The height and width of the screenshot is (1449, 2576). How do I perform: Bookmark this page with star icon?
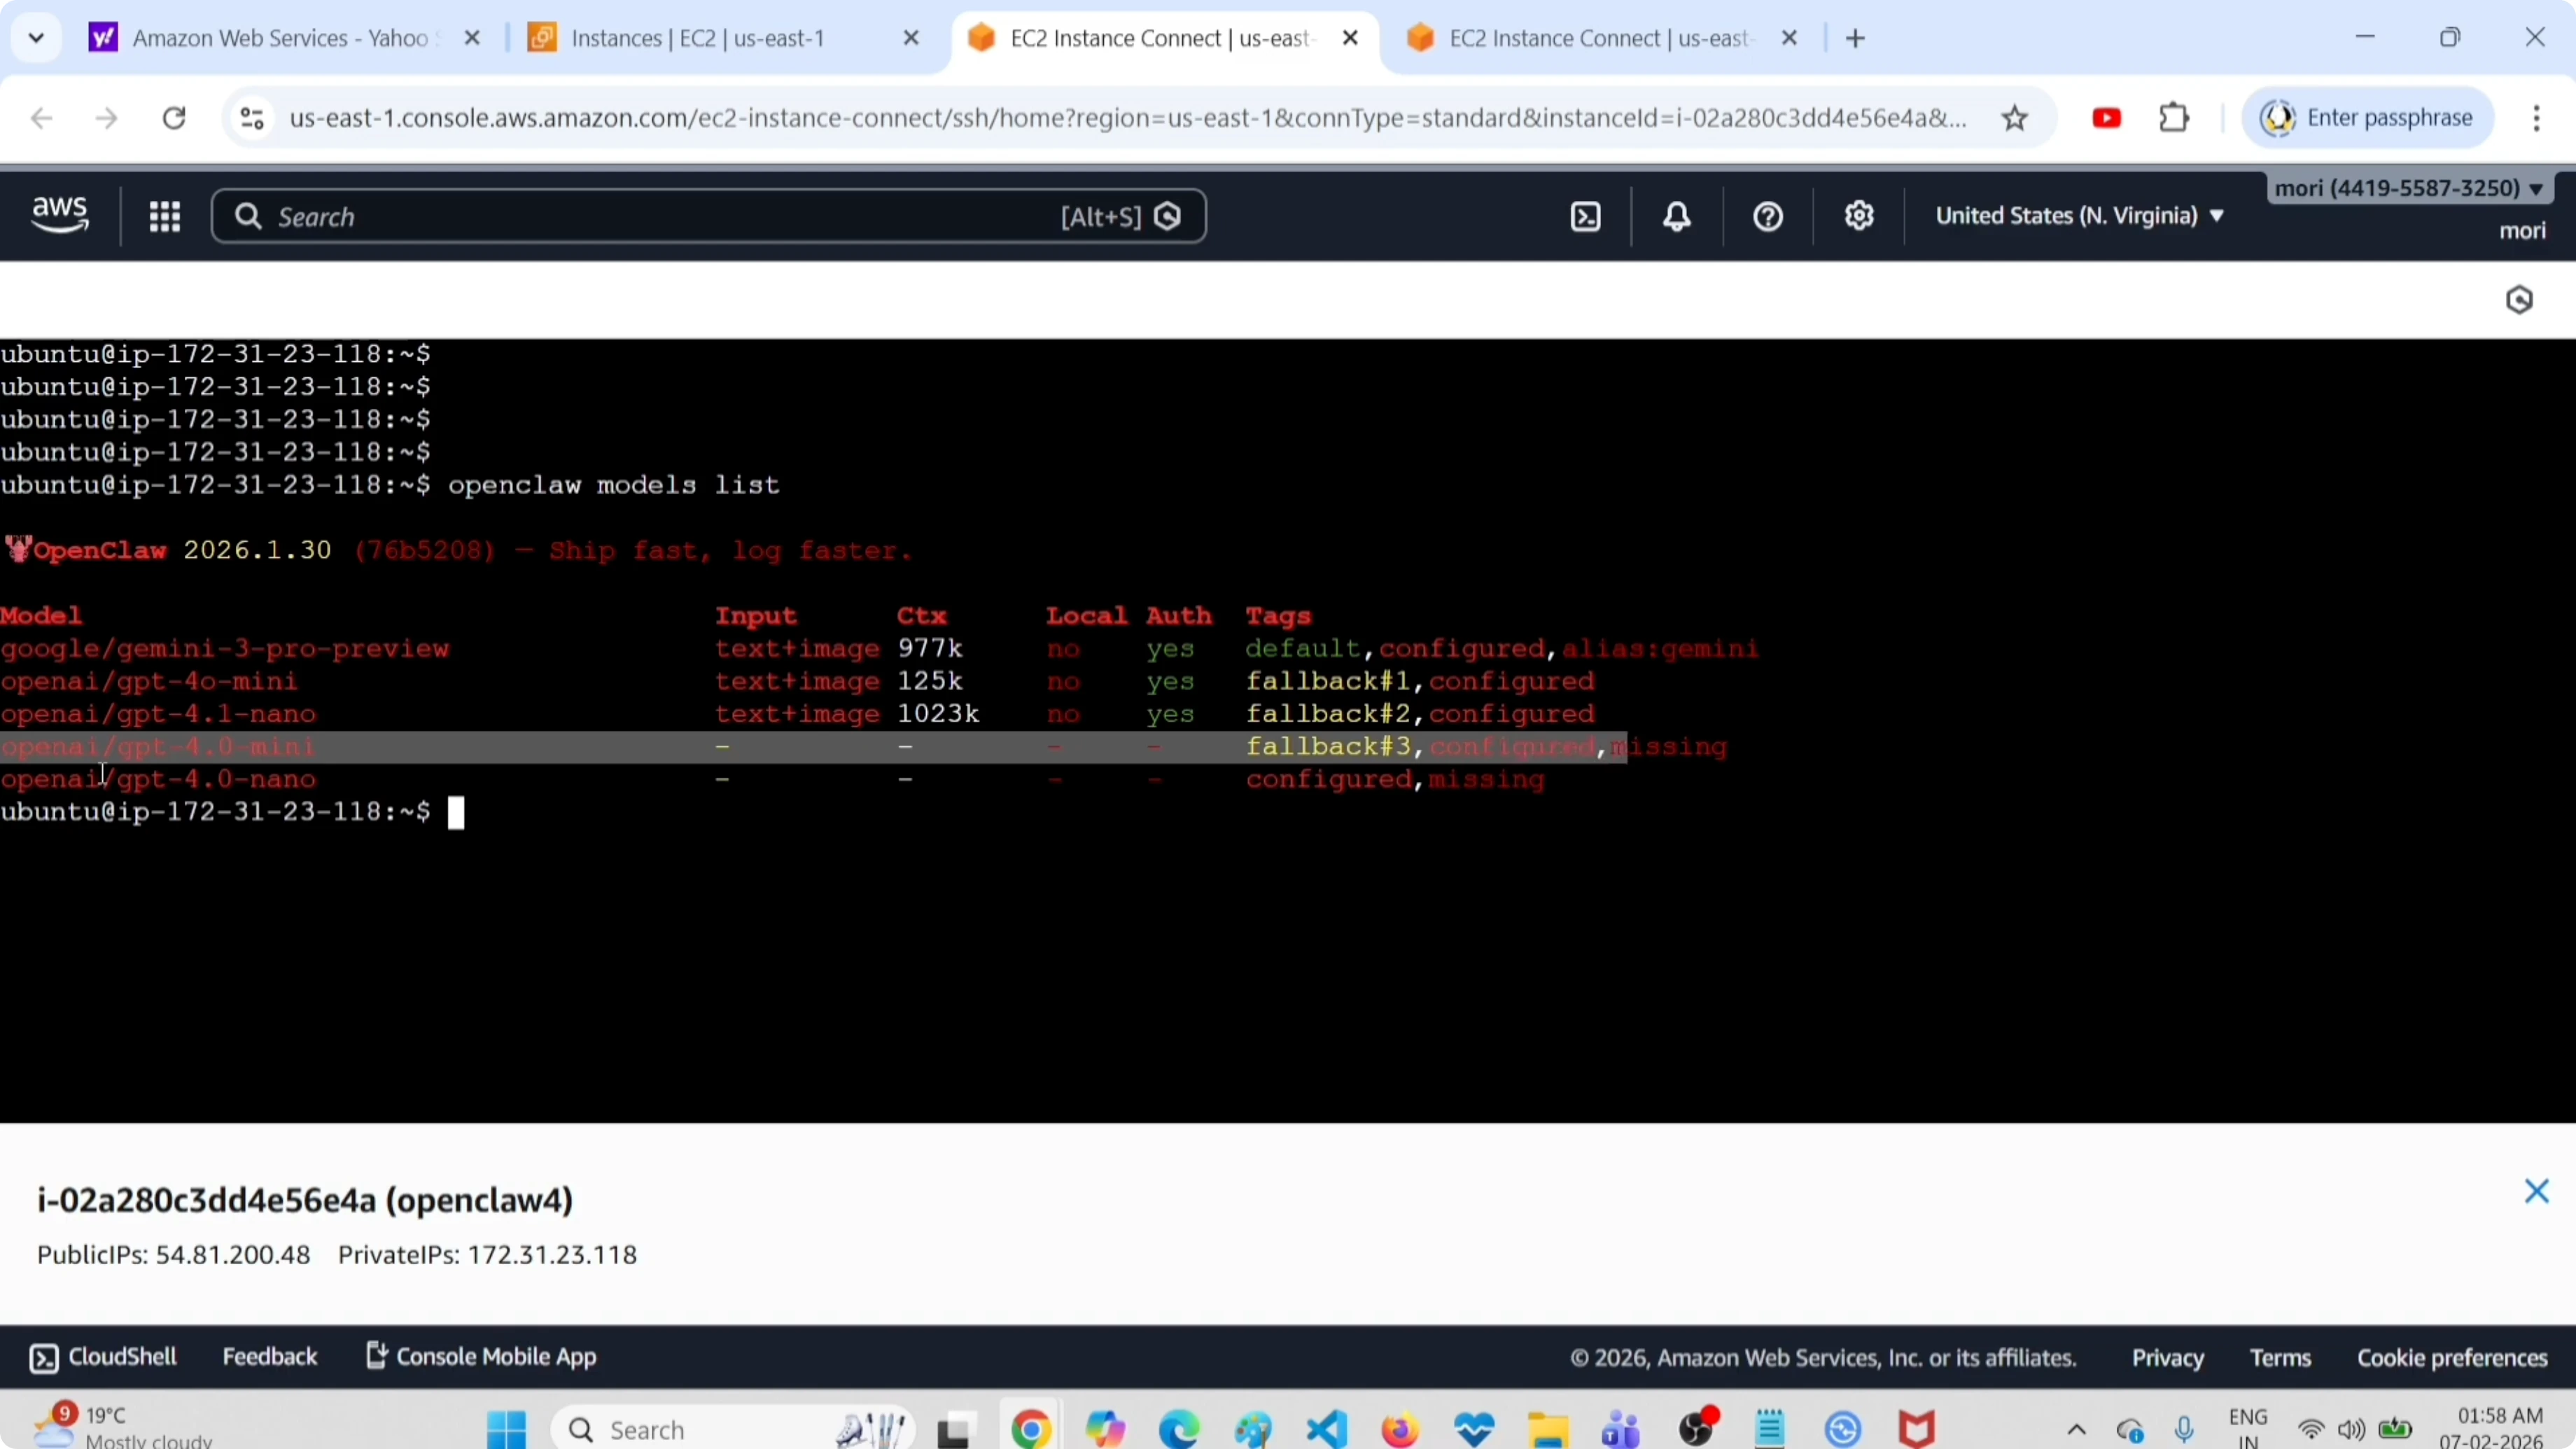(x=2014, y=118)
